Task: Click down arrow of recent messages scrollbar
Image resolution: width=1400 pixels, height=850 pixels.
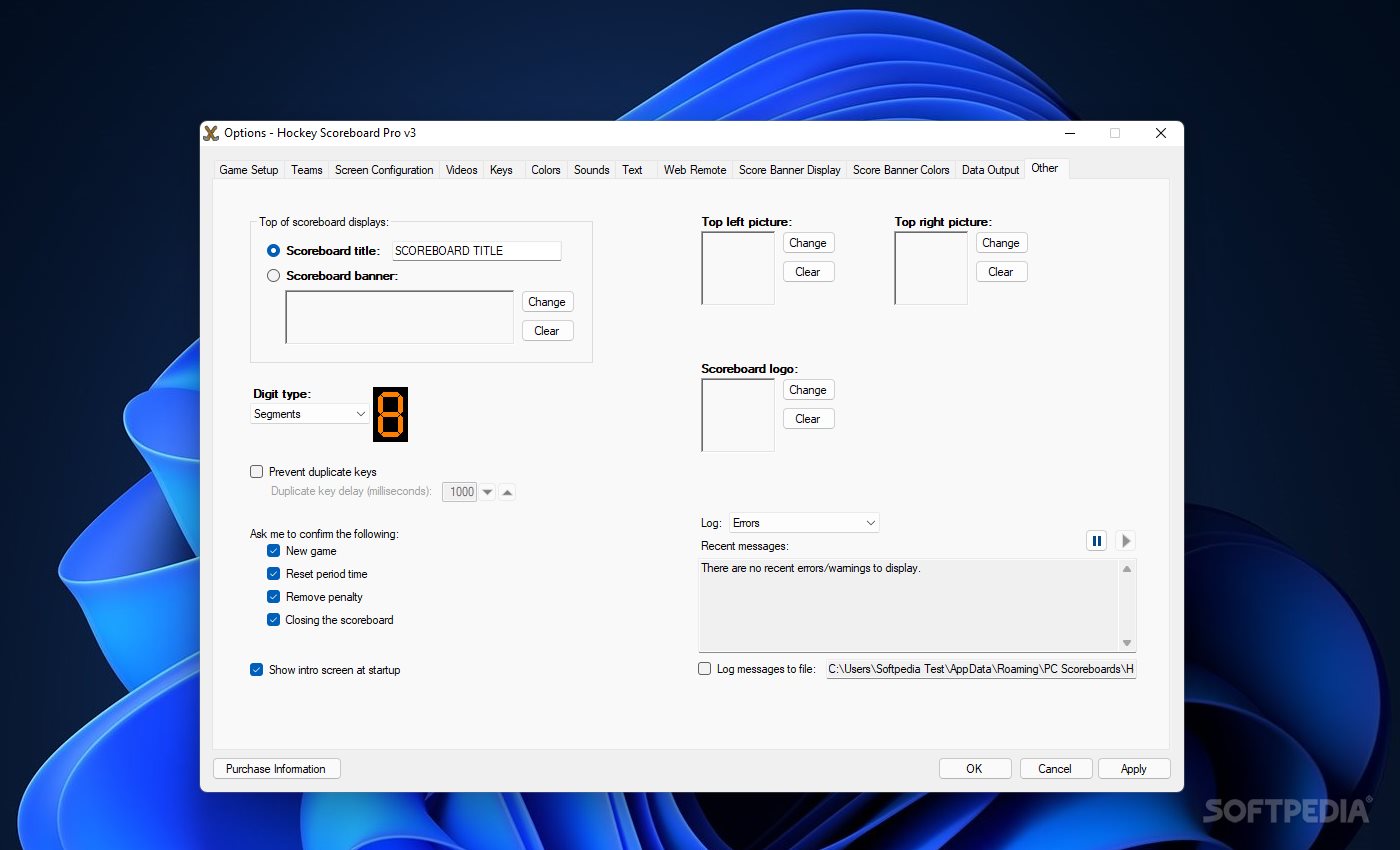Action: point(1127,643)
